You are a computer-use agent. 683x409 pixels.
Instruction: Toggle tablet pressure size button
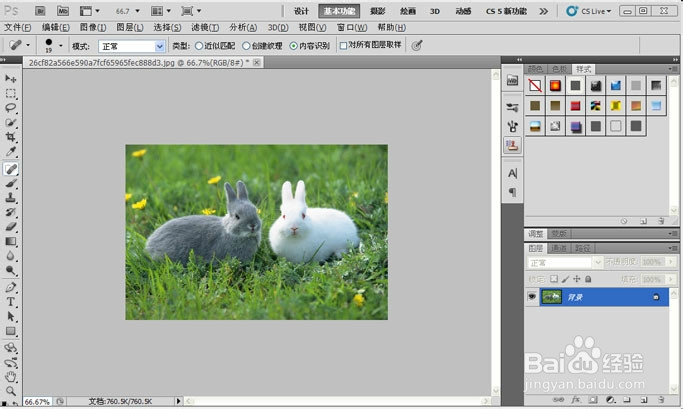click(417, 45)
